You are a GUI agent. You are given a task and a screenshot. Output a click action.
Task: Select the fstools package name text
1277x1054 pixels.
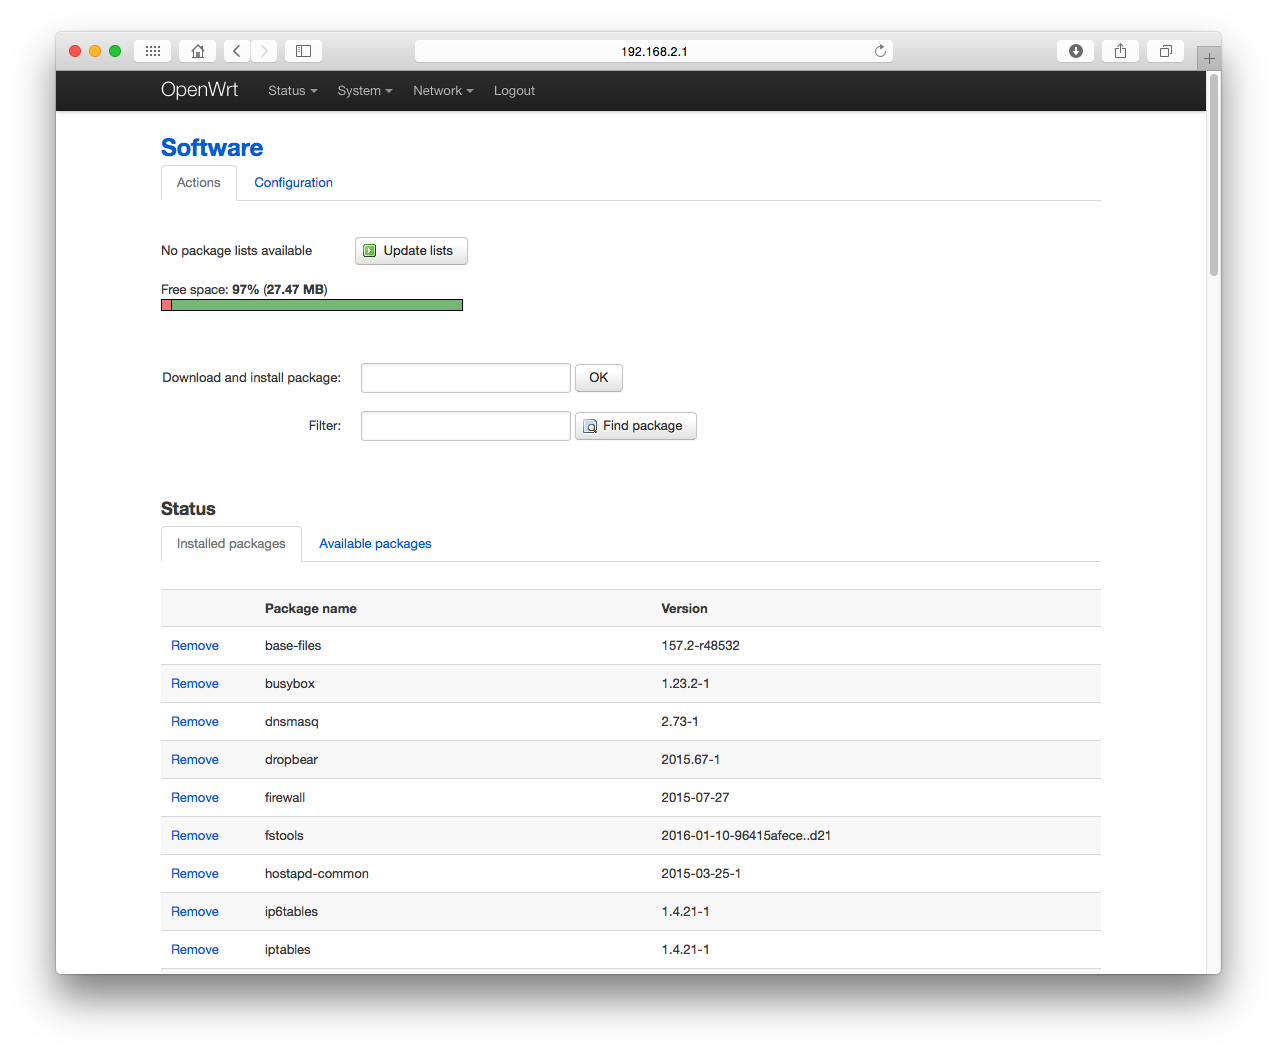click(284, 836)
